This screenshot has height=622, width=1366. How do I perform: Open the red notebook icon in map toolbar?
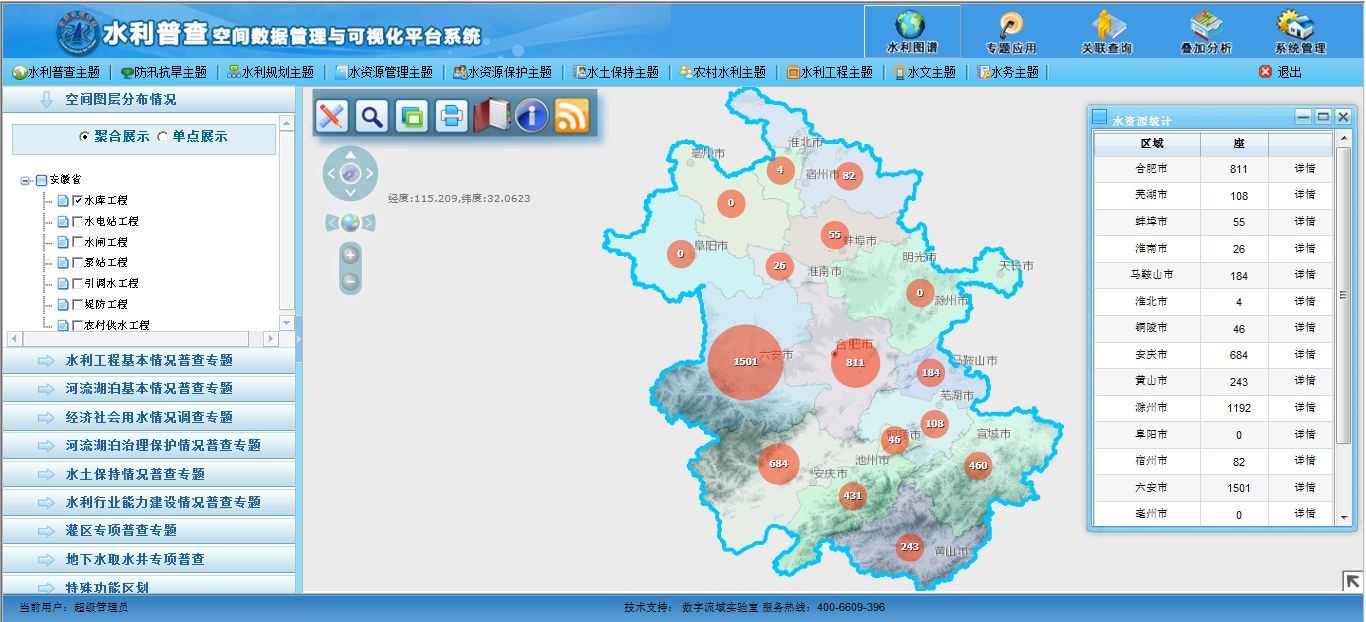tap(491, 116)
